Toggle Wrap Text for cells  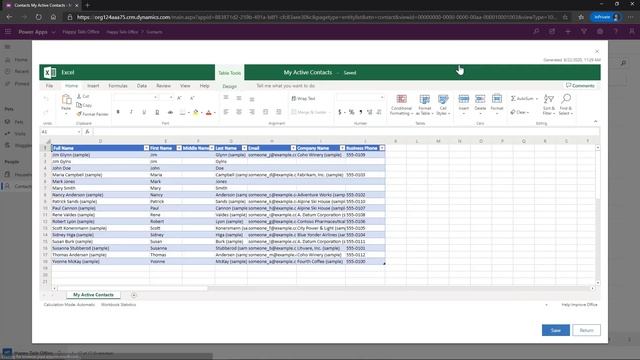(x=303, y=98)
